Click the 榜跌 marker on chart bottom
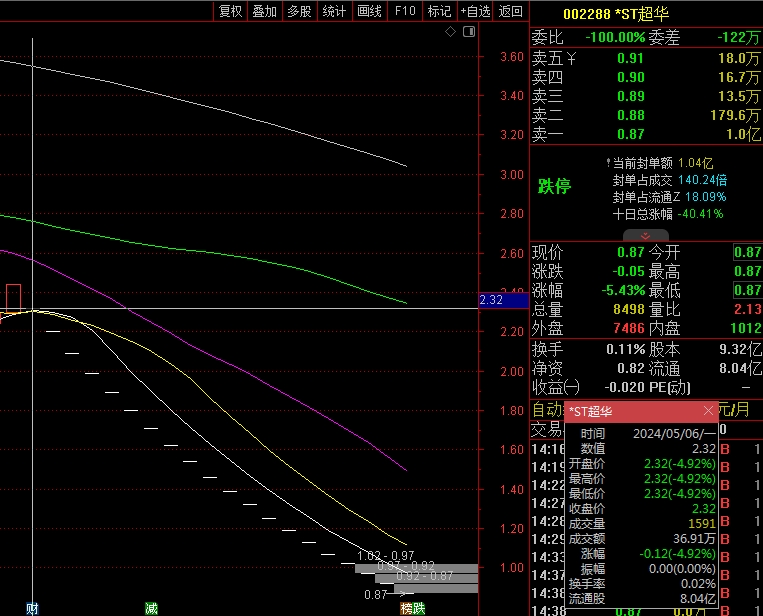763x616 pixels. [x=413, y=608]
